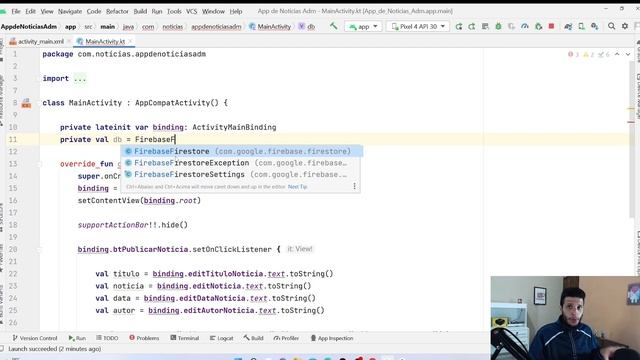Expand the folded import block

click(x=80, y=78)
